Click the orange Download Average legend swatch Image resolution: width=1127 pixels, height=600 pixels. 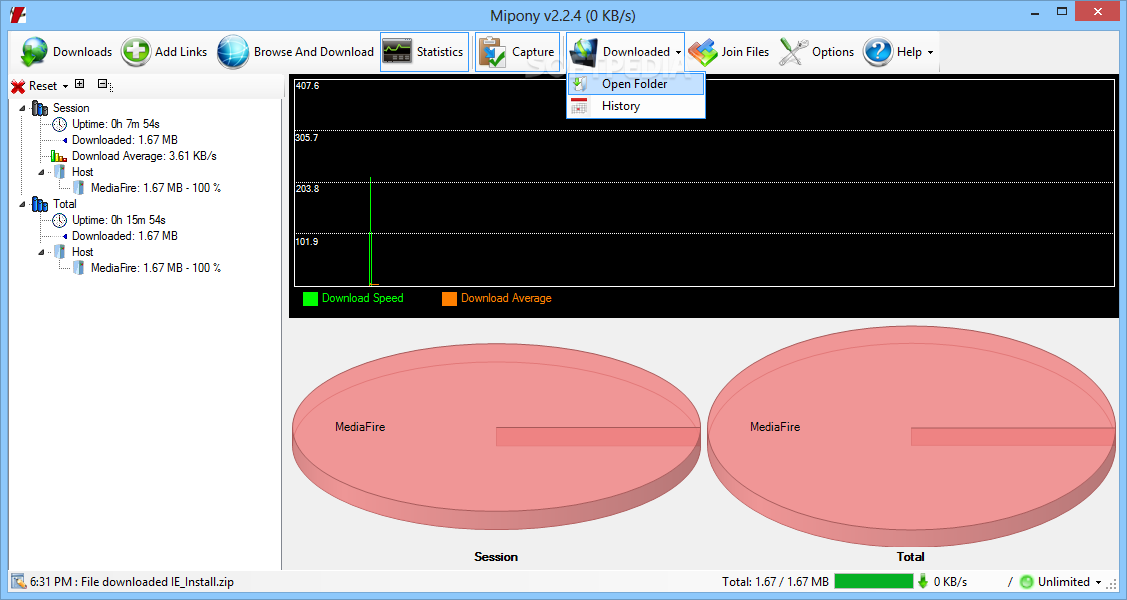tap(449, 299)
